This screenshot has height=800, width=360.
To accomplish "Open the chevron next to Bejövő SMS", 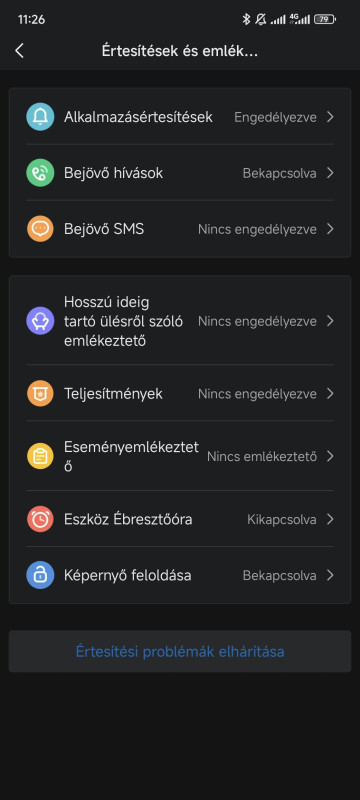I will (x=330, y=229).
